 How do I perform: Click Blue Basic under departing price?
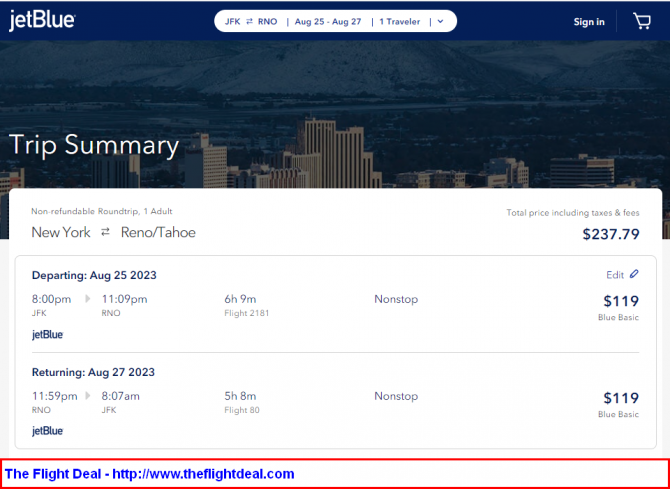[x=618, y=318]
